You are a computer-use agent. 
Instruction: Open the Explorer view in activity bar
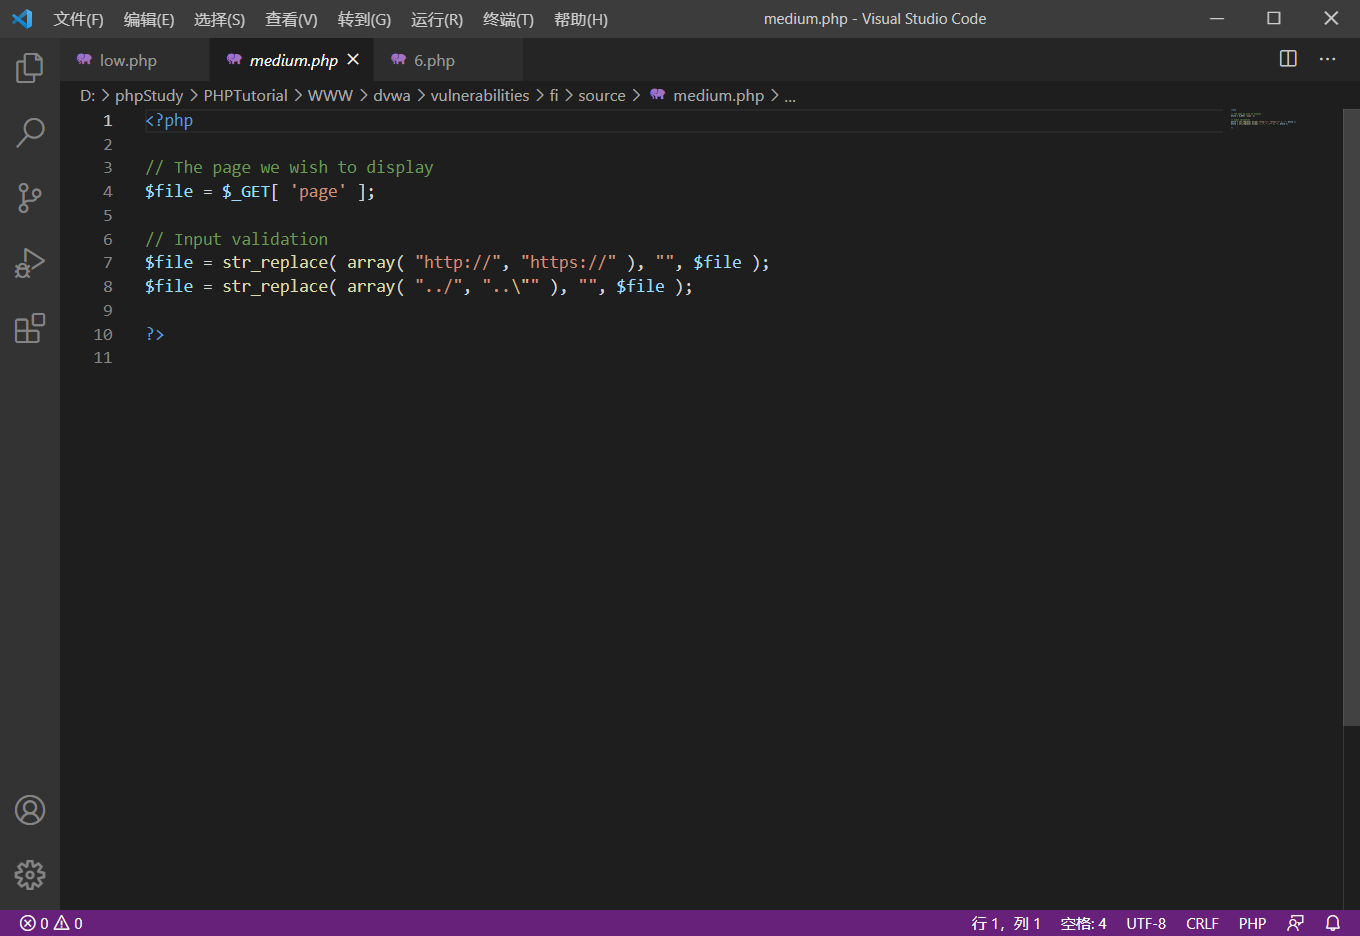point(30,68)
